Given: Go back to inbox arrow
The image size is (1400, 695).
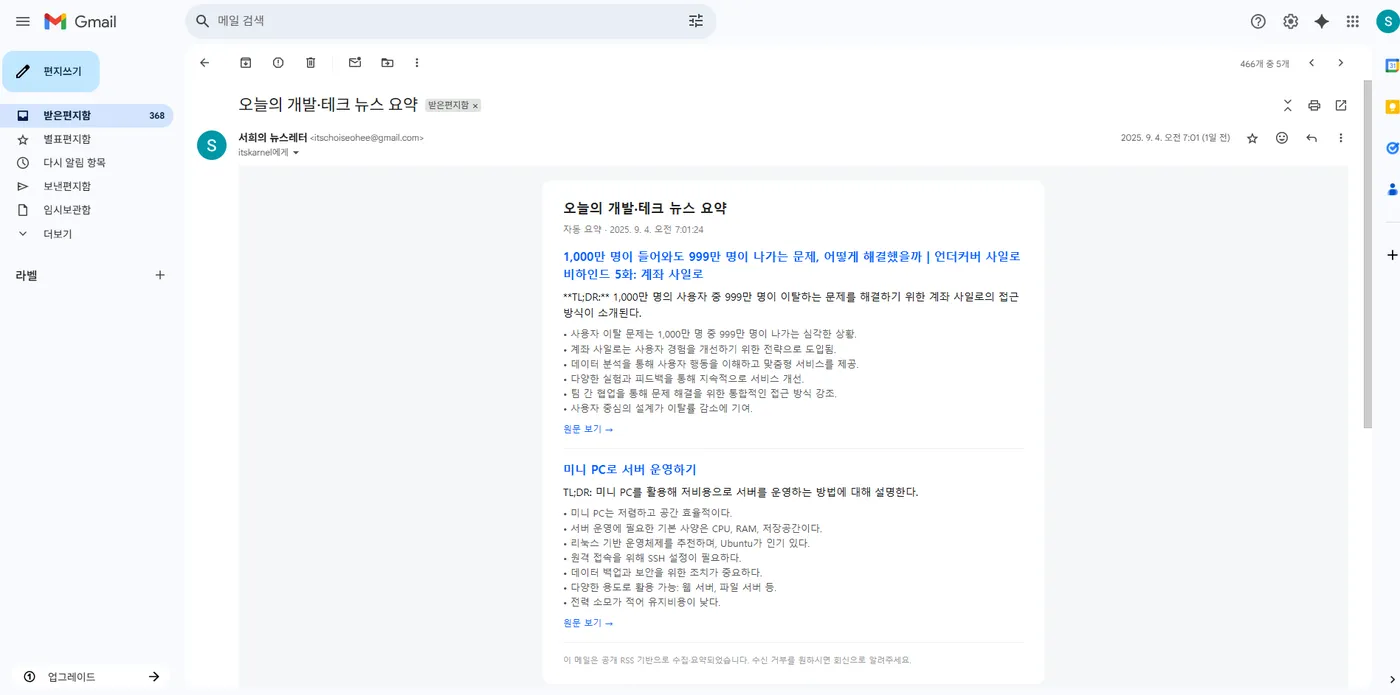Looking at the screenshot, I should tap(205, 62).
